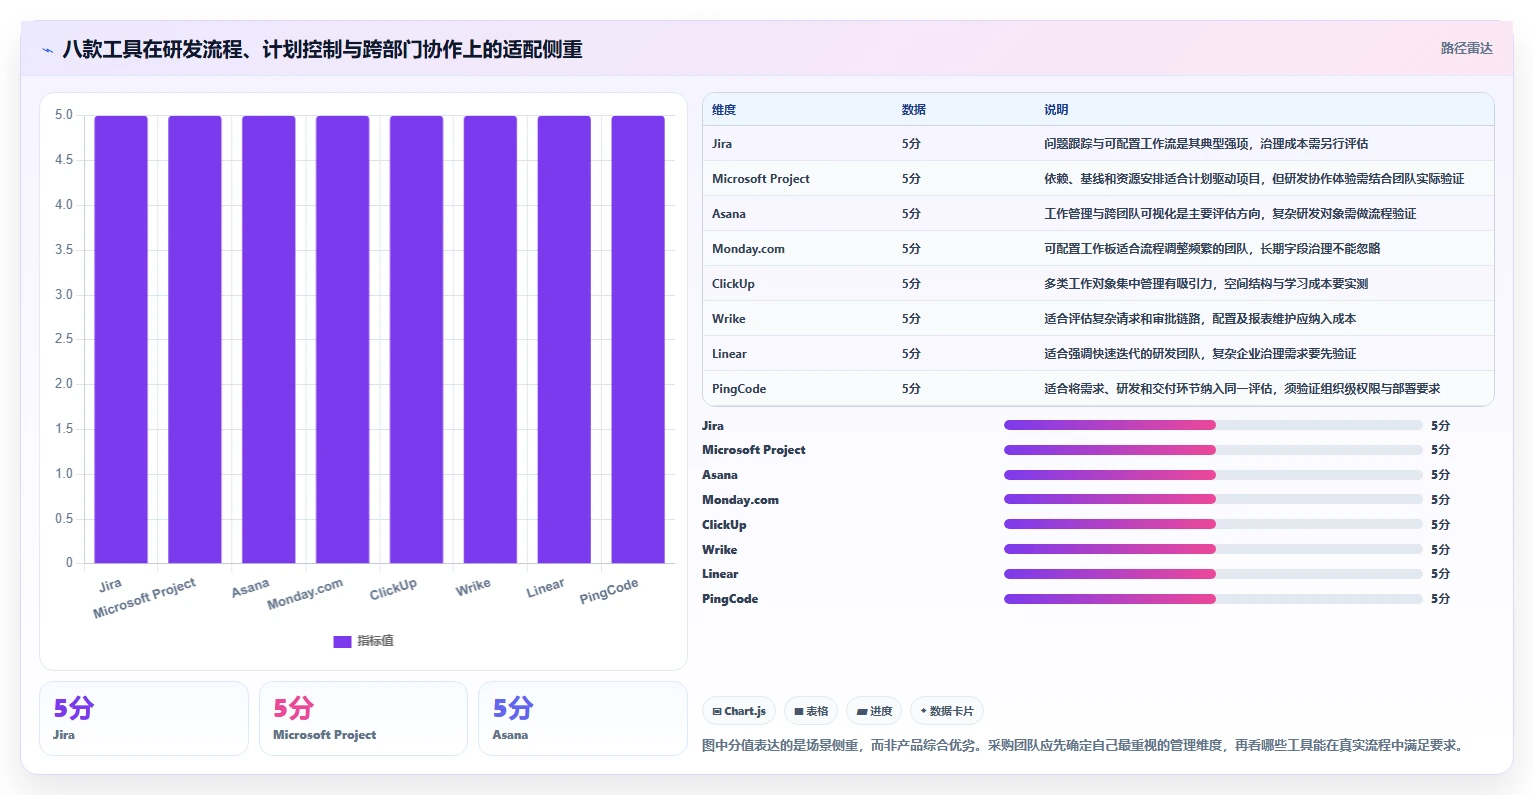The image size is (1534, 795).
Task: Click the Linear bar in the chart
Action: (564, 339)
